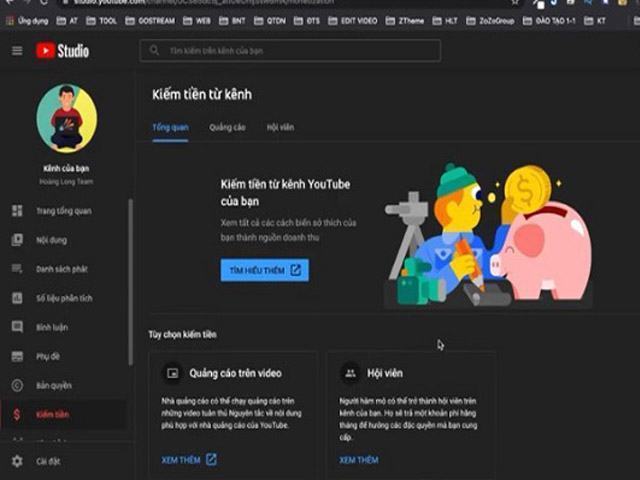Click the piggy bank illustration
This screenshot has width=640, height=480.
tap(542, 251)
